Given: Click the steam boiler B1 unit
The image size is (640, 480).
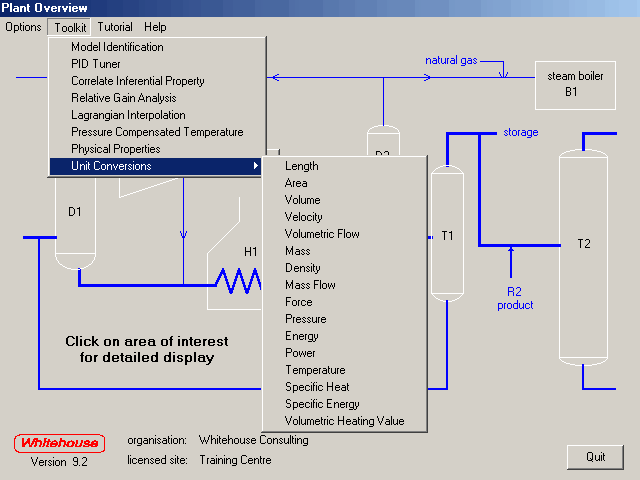Looking at the screenshot, I should click(570, 83).
